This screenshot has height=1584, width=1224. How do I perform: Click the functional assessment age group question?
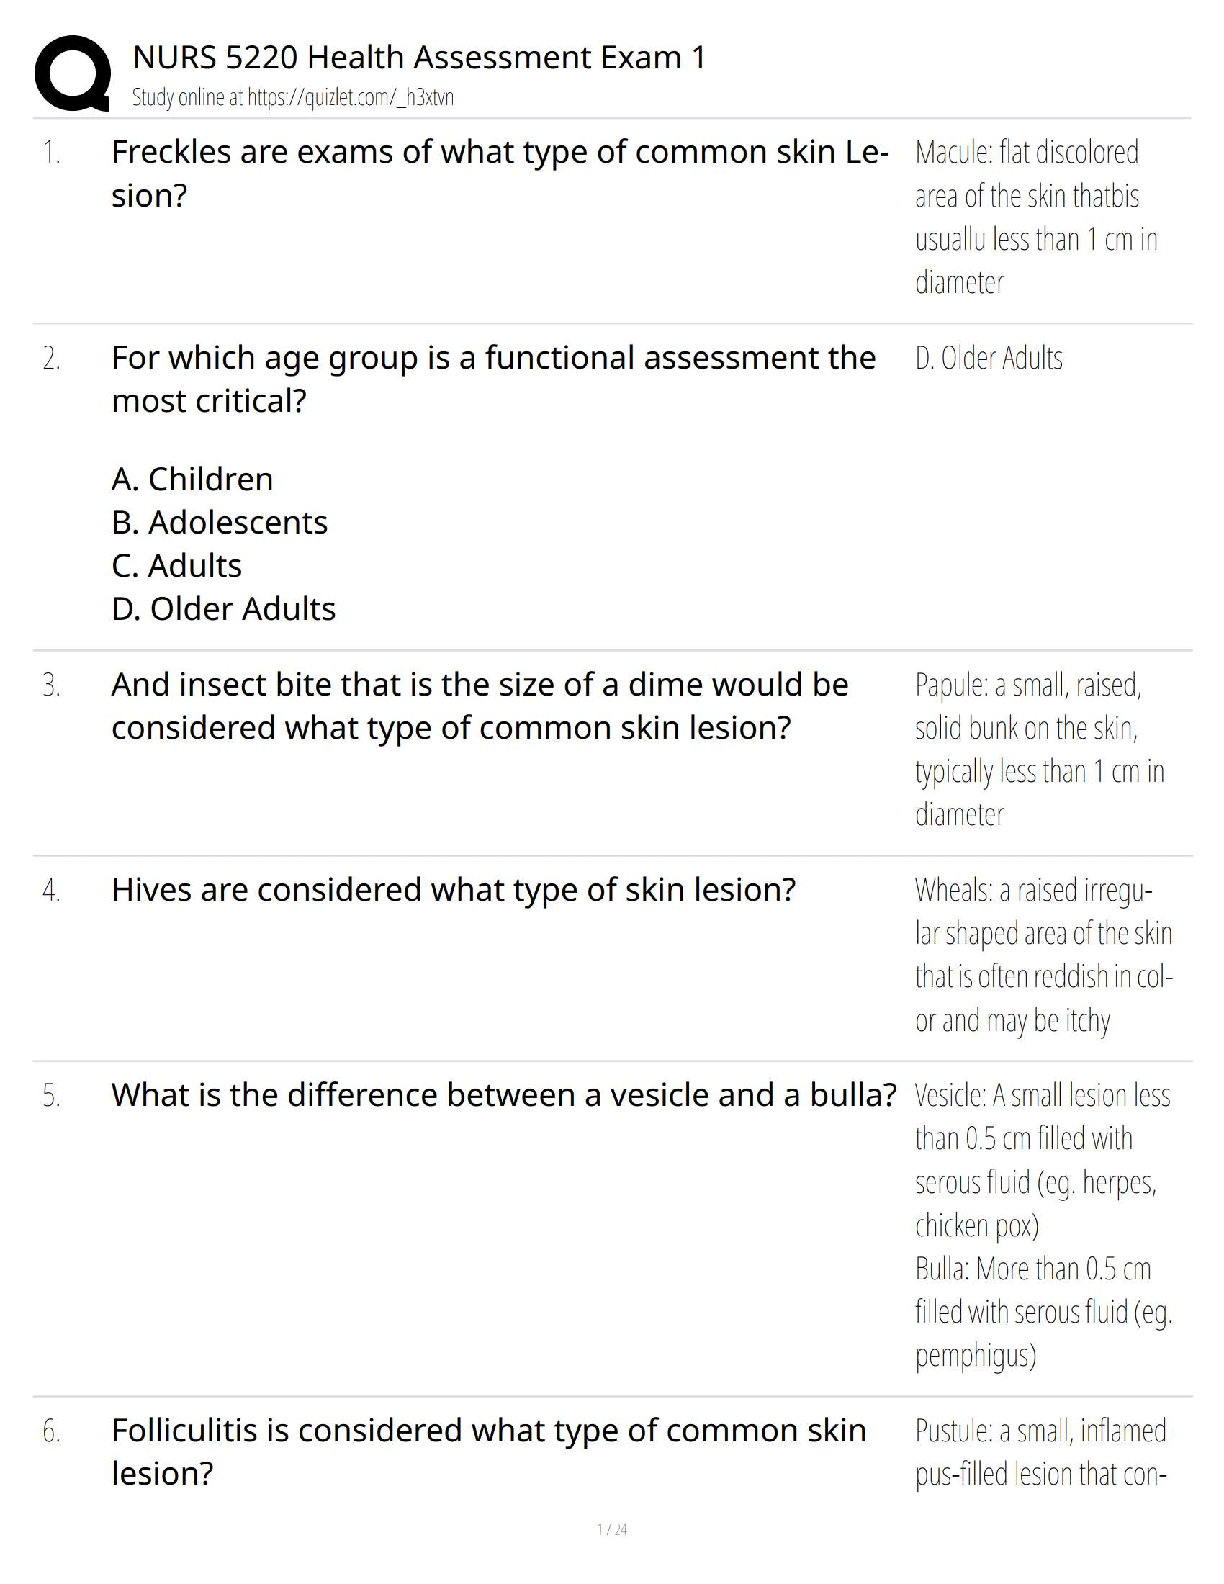[493, 379]
